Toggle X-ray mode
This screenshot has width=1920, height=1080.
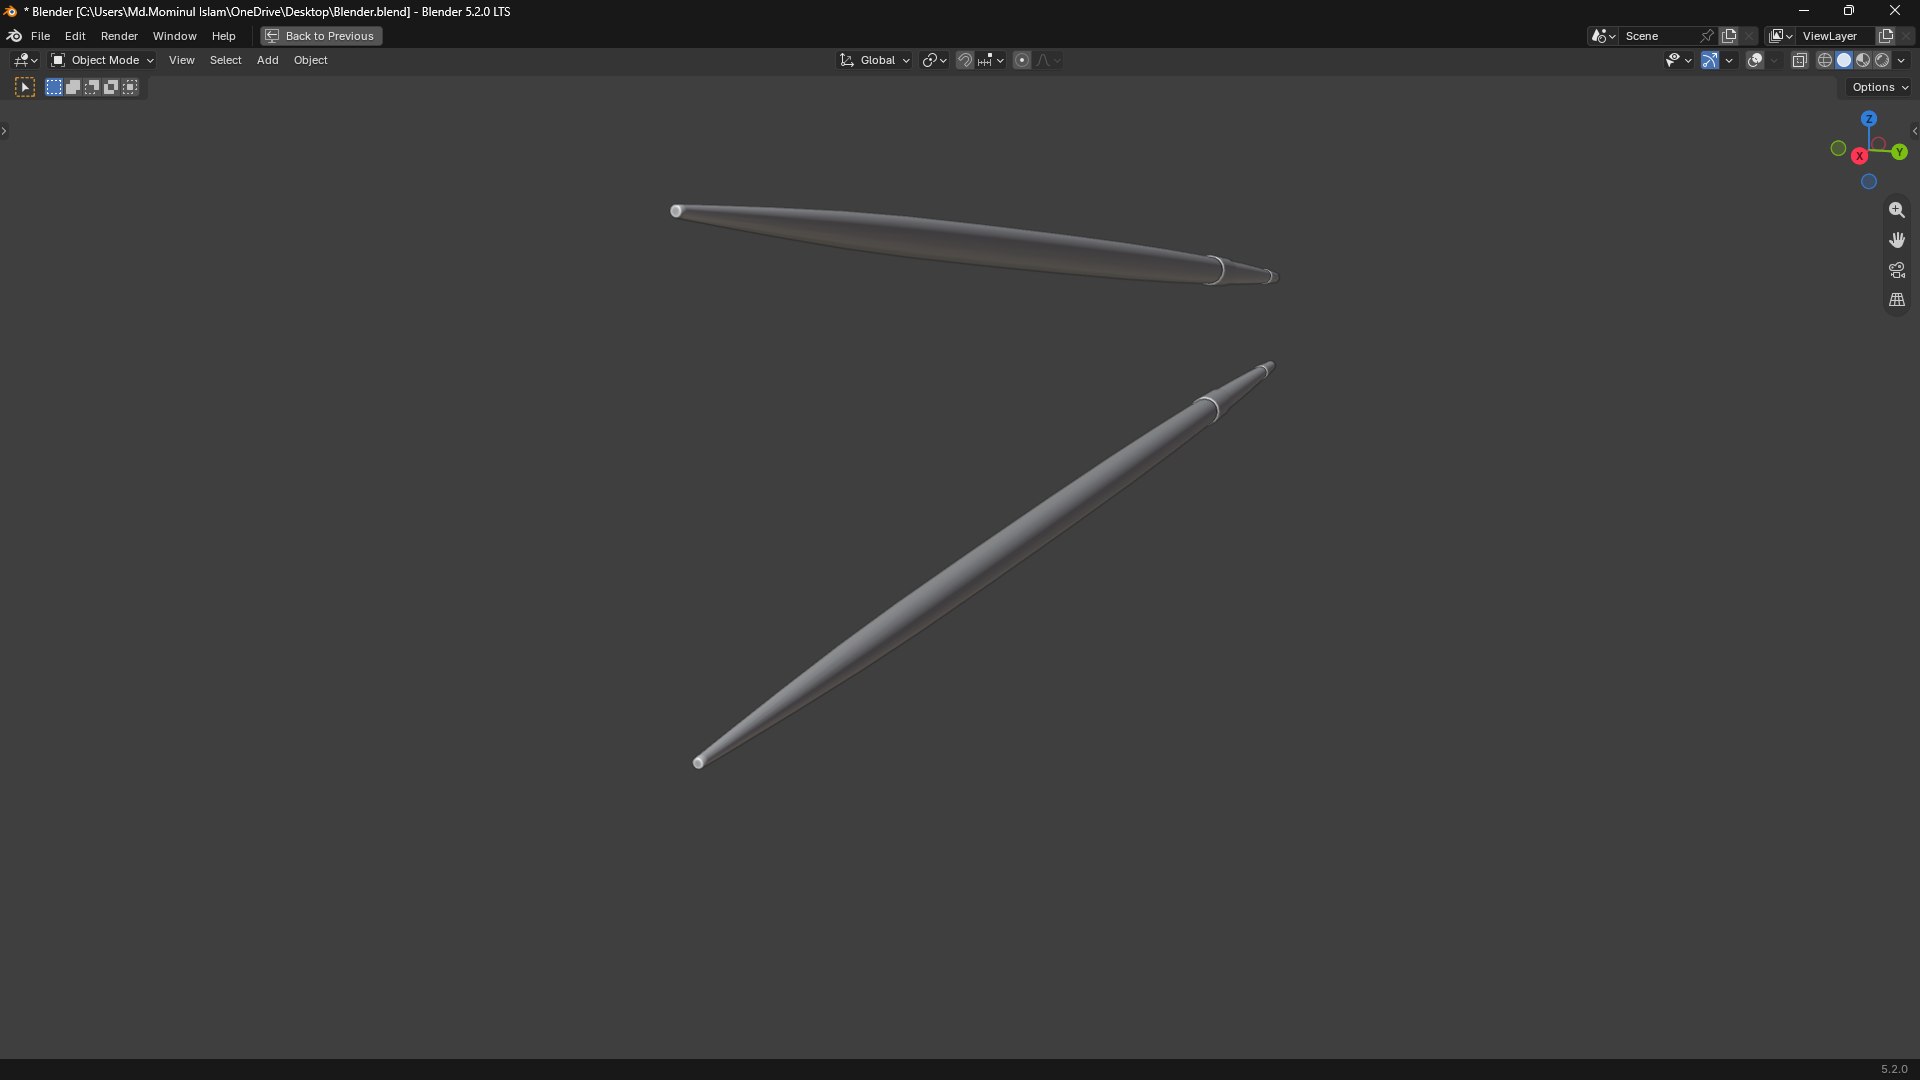pyautogui.click(x=1800, y=61)
